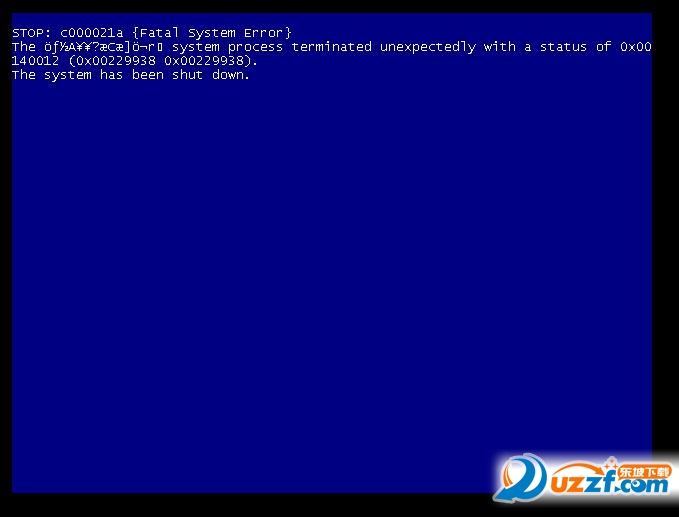This screenshot has width=679, height=517.
Task: Click the '0x00' at the line end
Action: (636, 47)
